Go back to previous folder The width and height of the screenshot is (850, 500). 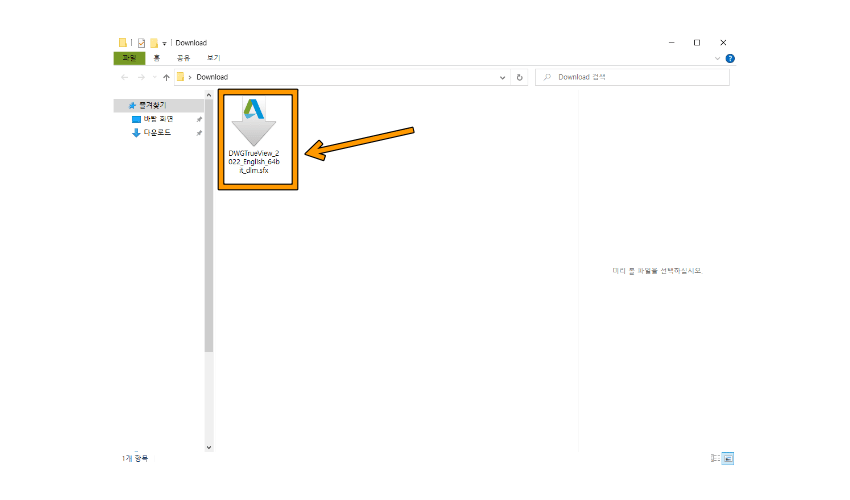click(125, 78)
